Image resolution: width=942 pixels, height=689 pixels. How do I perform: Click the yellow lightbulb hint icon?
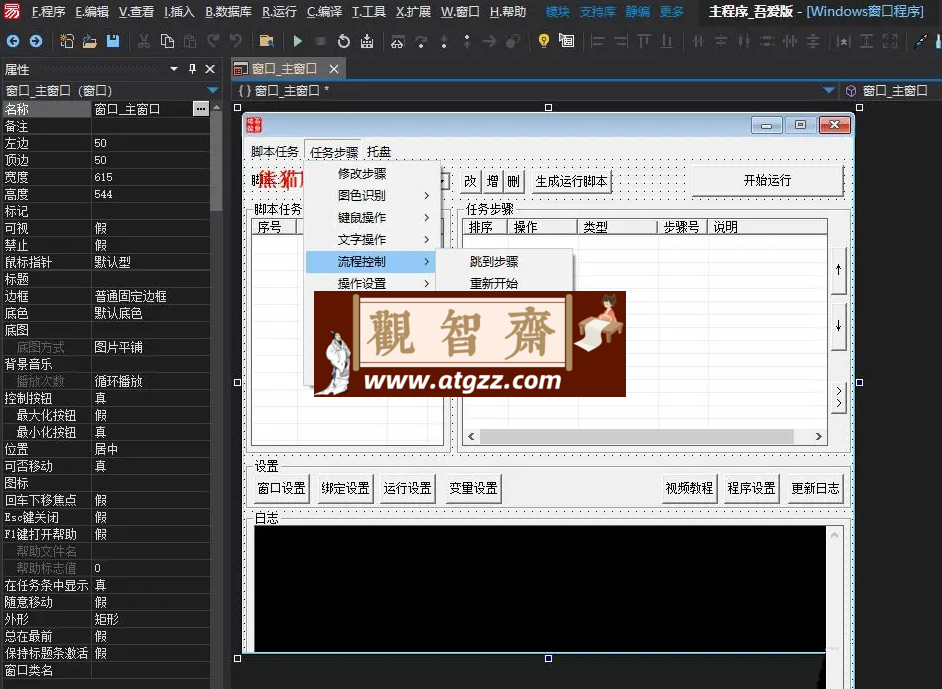tap(544, 41)
